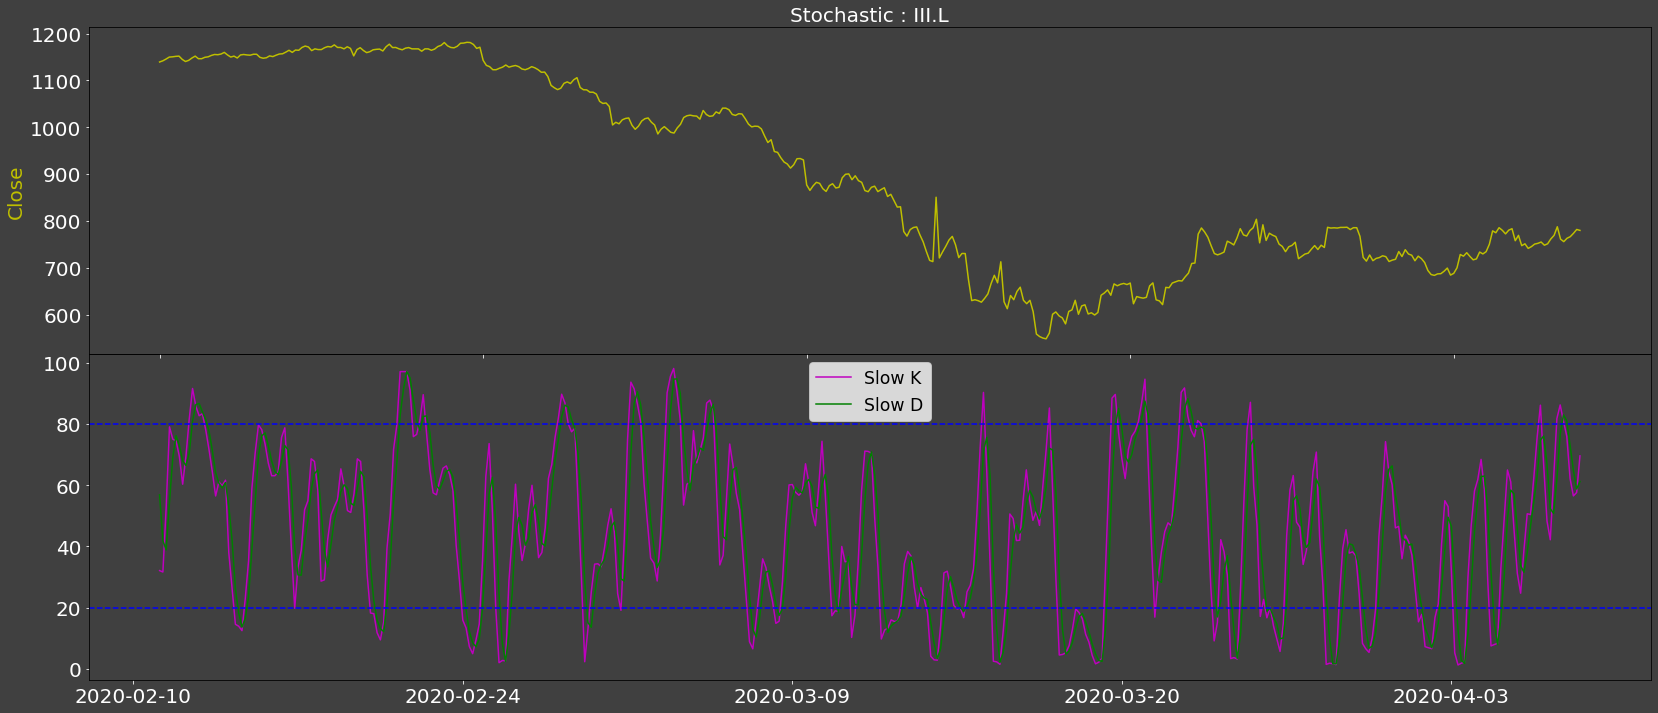Click the 1000 price axis tick label
The width and height of the screenshot is (1658, 713).
[56, 129]
